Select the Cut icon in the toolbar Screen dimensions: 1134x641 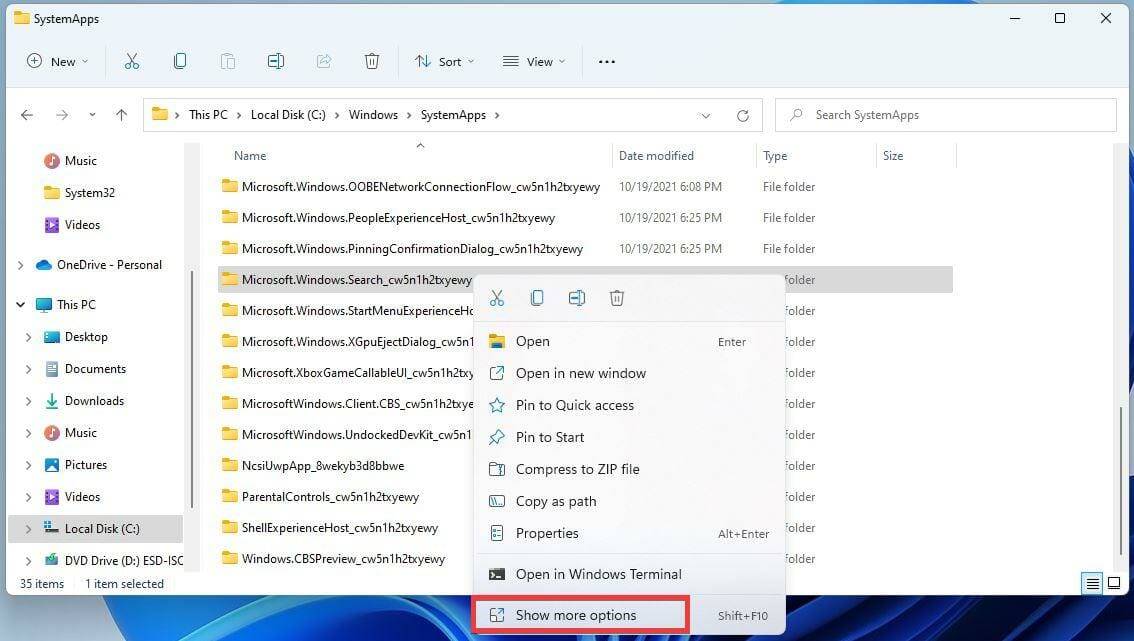pos(131,61)
